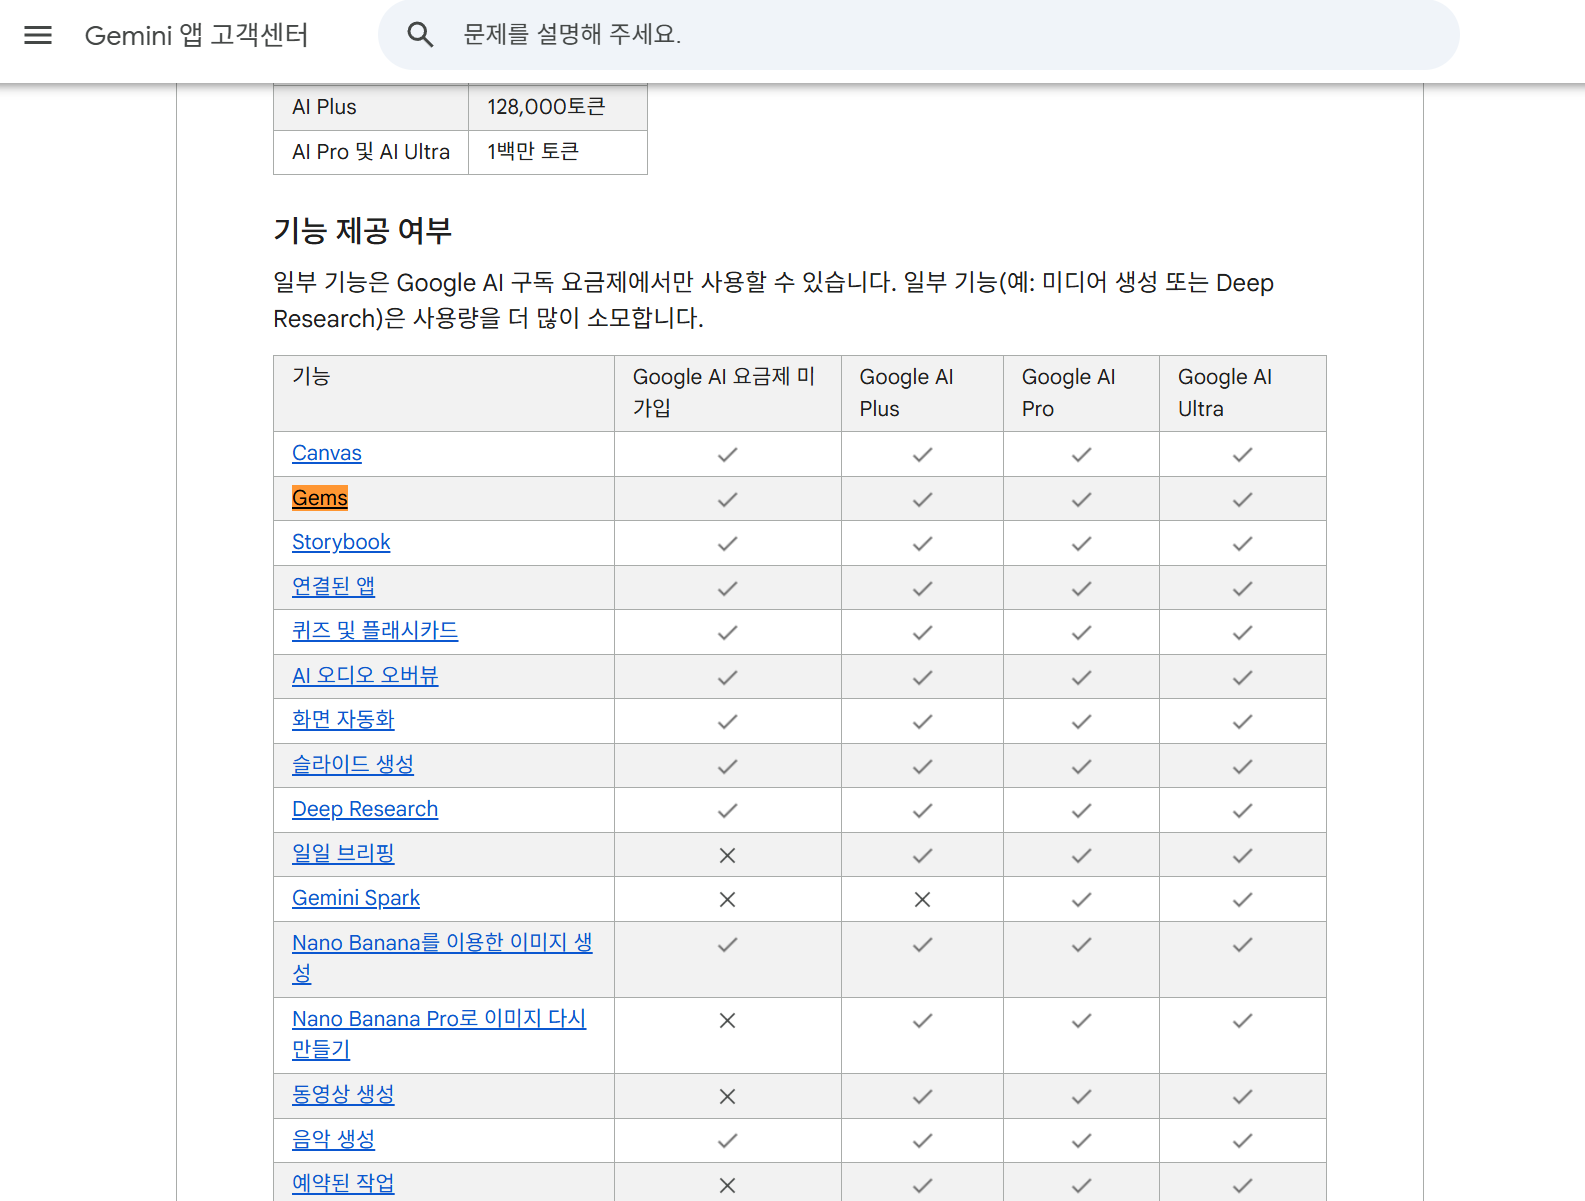The height and width of the screenshot is (1201, 1585).
Task: Click 슬라이드 생성 checkmark under AI Pro
Action: [x=1081, y=767]
